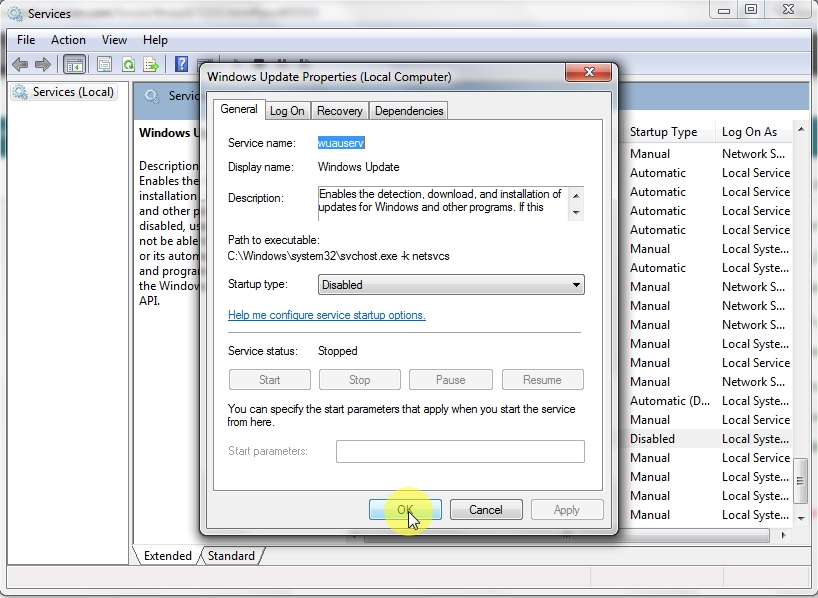Click the services list scroll-down arrow
The height and width of the screenshot is (598, 818).
coord(801,518)
